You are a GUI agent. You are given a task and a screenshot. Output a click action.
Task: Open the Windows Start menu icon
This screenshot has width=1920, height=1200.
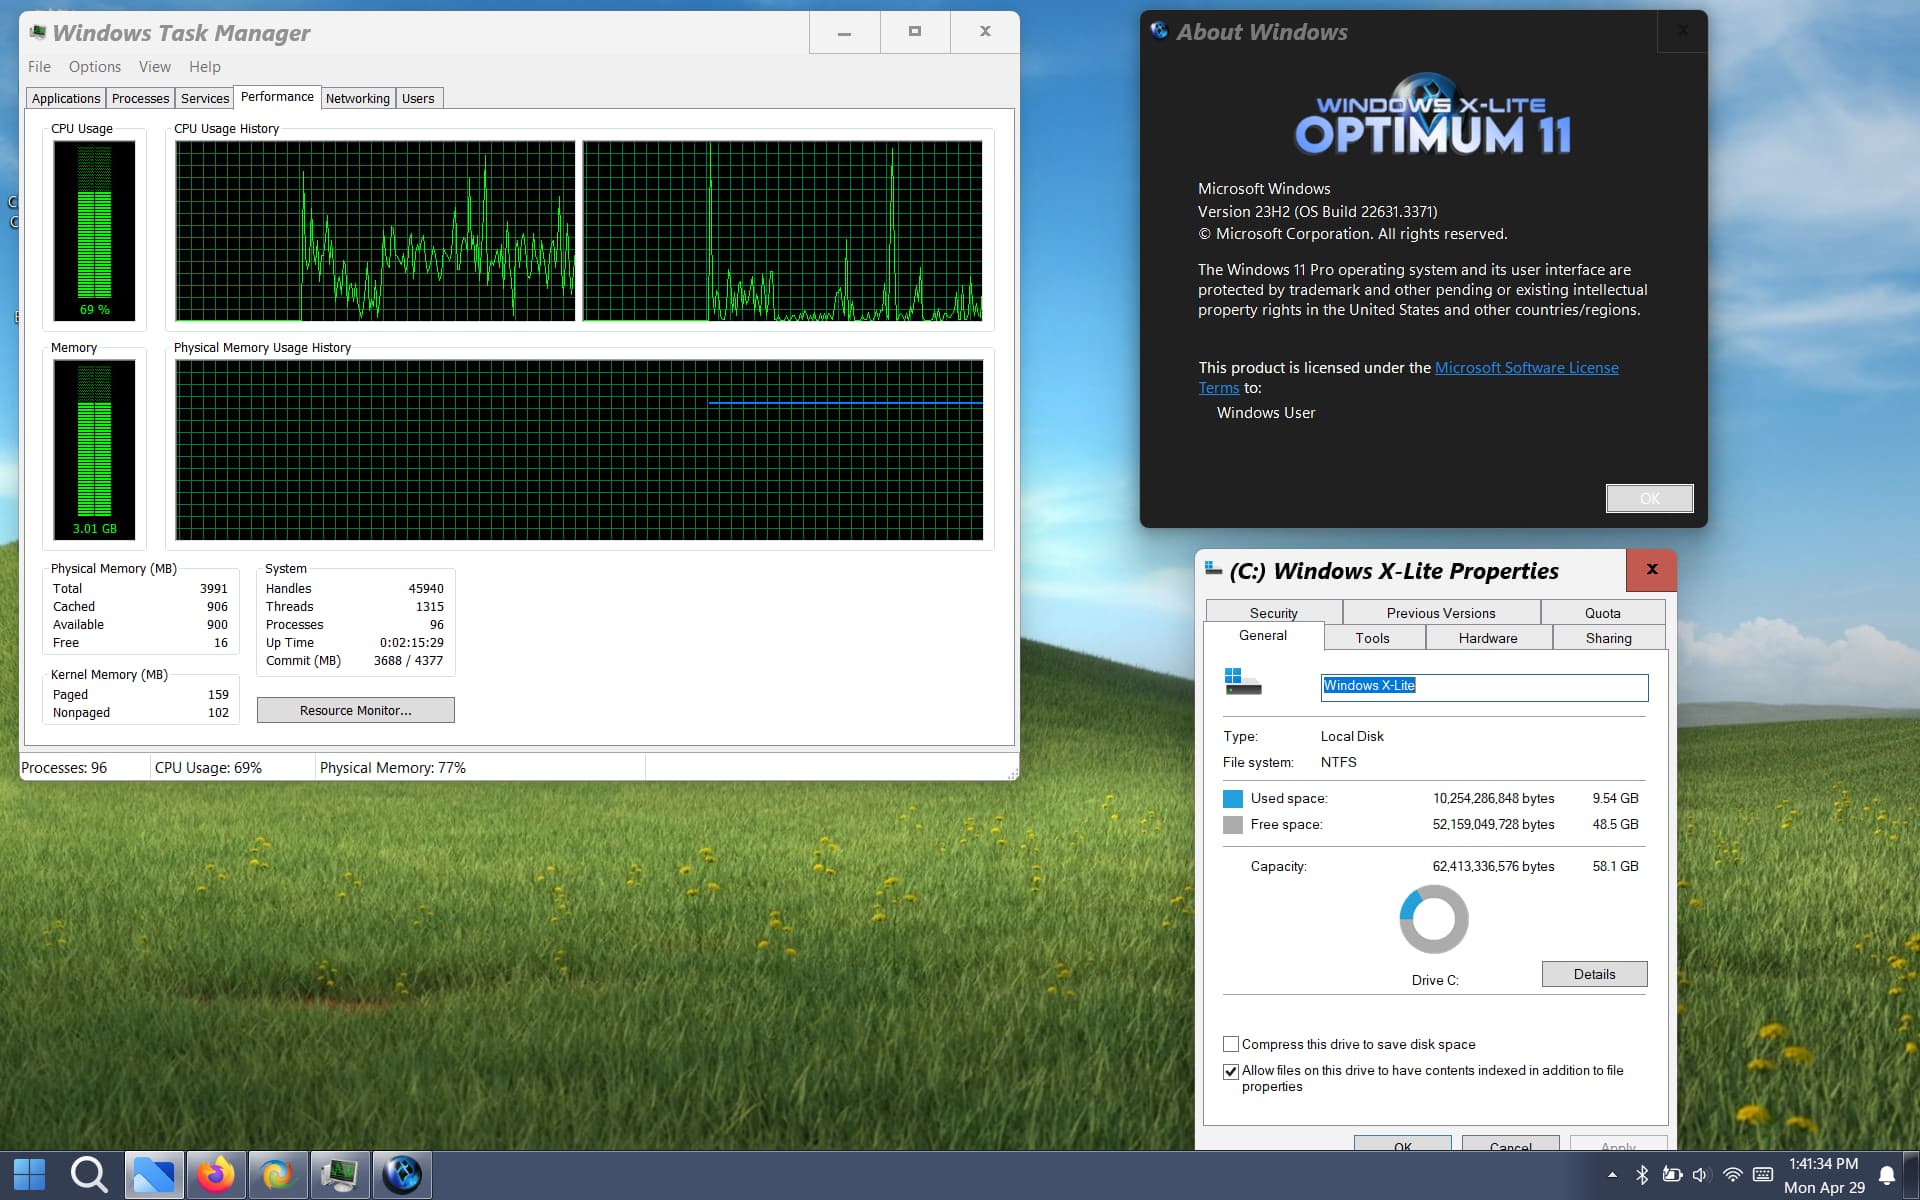(x=29, y=1175)
